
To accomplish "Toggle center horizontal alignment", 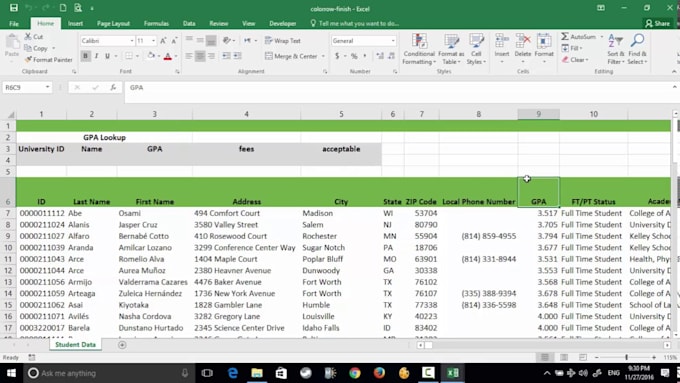I will 200,56.
